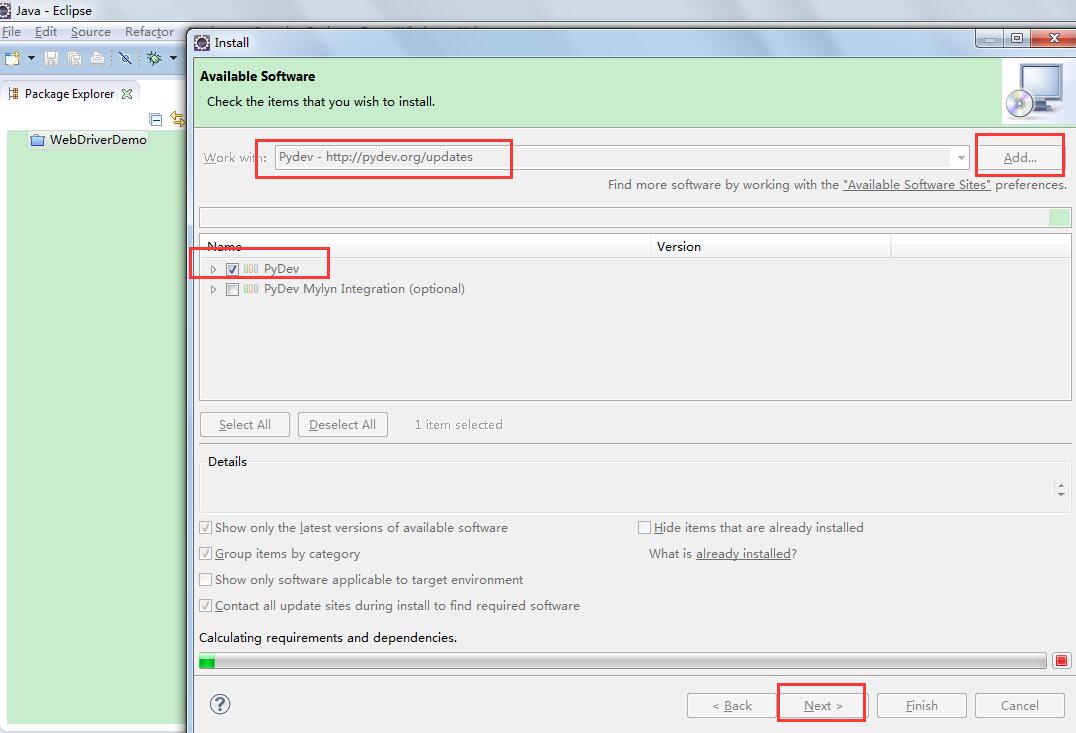Click the Eclipse application icon in title bar
Image resolution: width=1076 pixels, height=733 pixels.
point(5,10)
